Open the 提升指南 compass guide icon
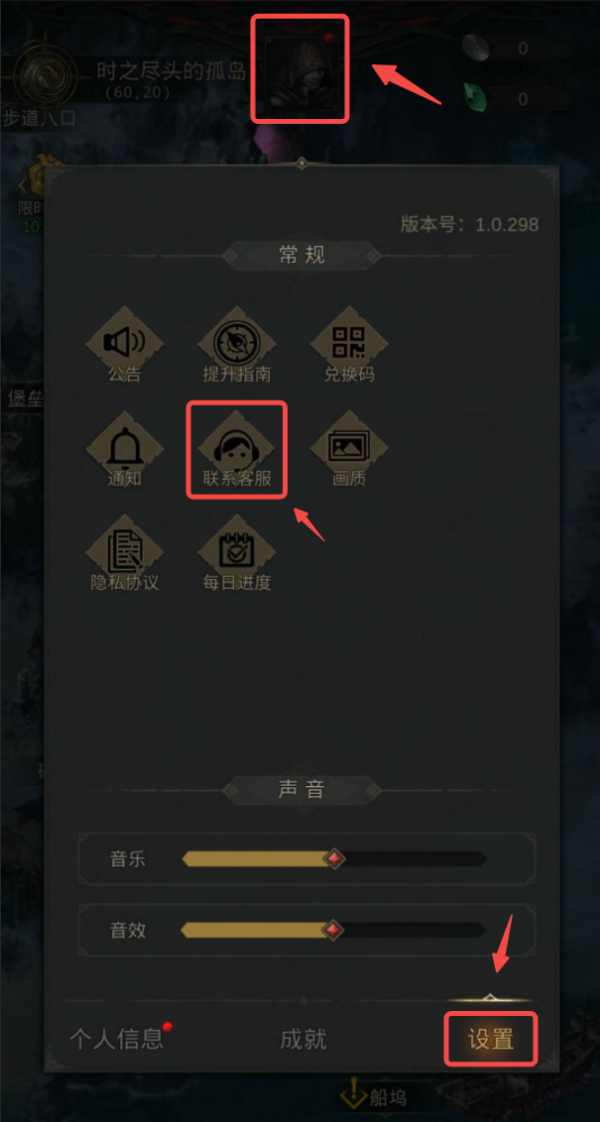Image resolution: width=600 pixels, height=1122 pixels. (237, 344)
